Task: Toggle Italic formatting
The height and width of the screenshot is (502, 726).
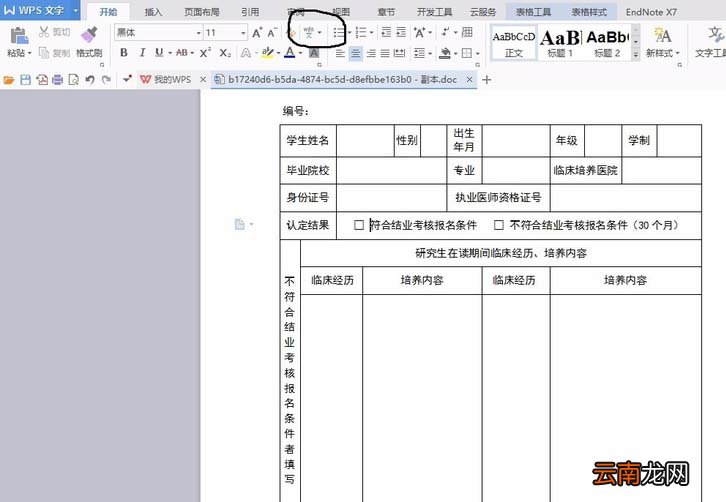Action: click(142, 53)
